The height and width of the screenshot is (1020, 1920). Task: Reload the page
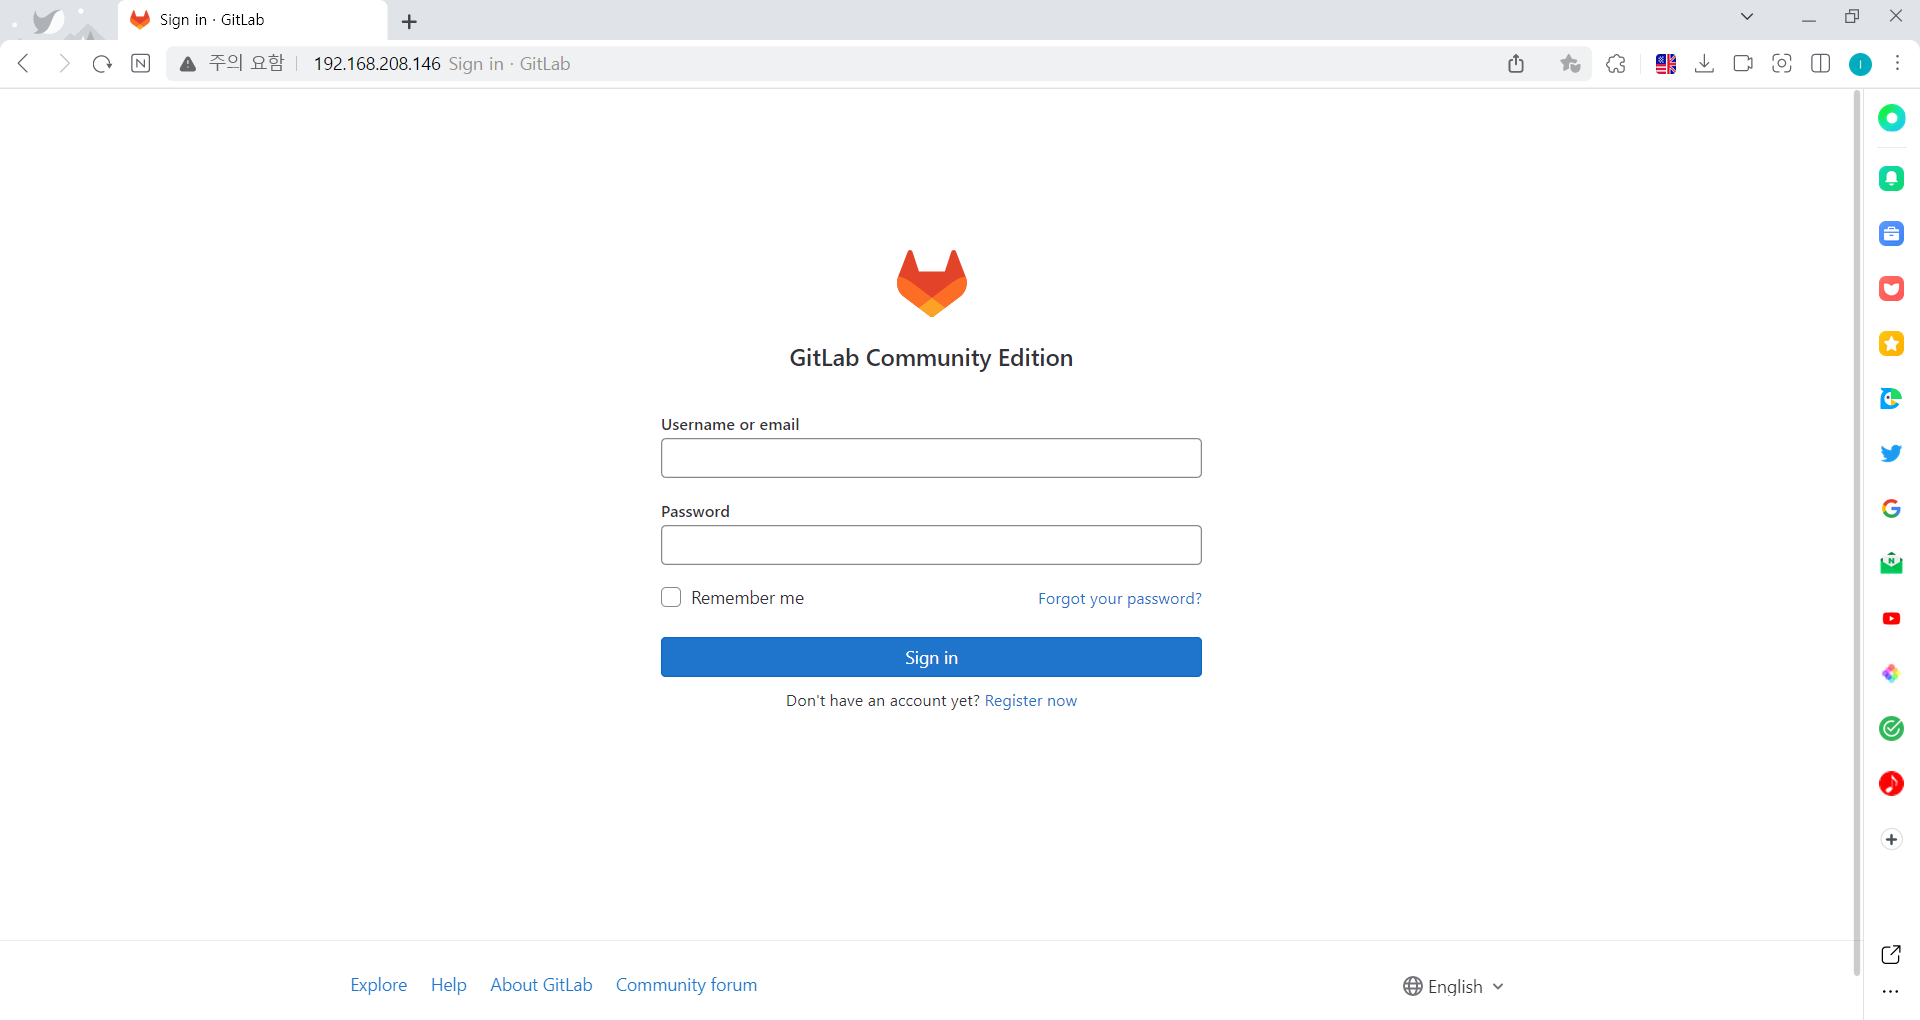(102, 64)
